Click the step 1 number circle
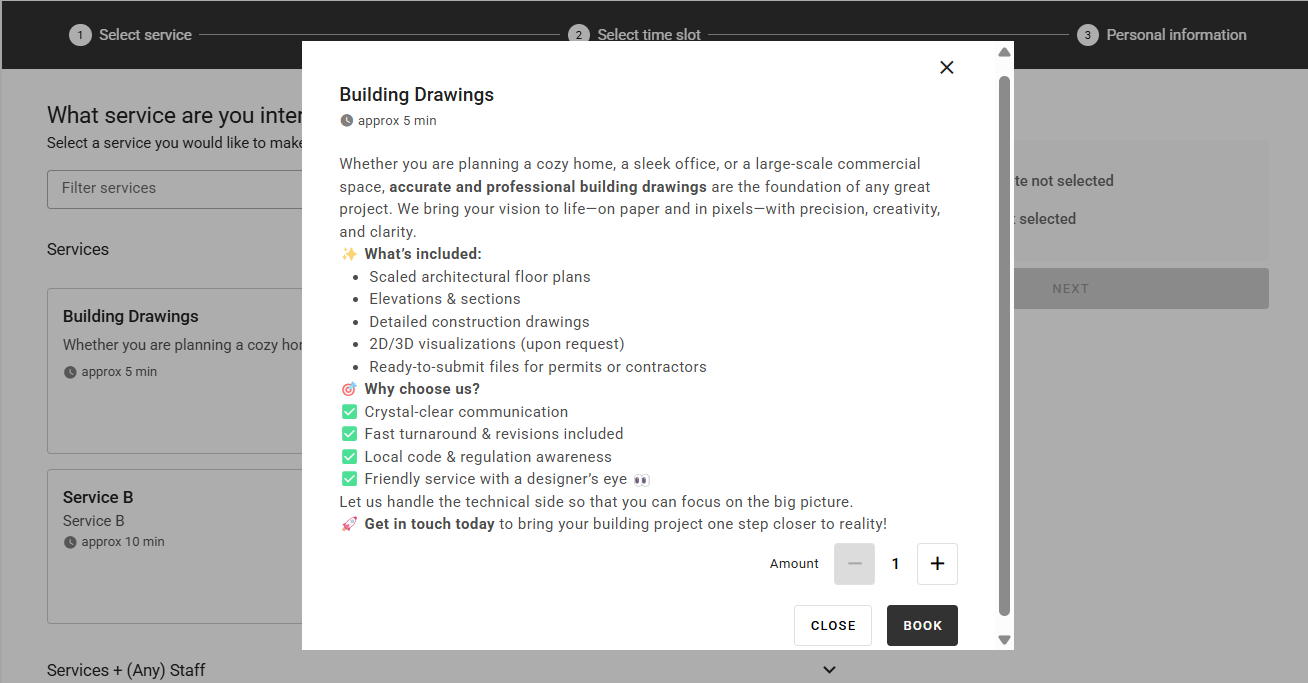This screenshot has height=683, width=1308. coord(80,35)
